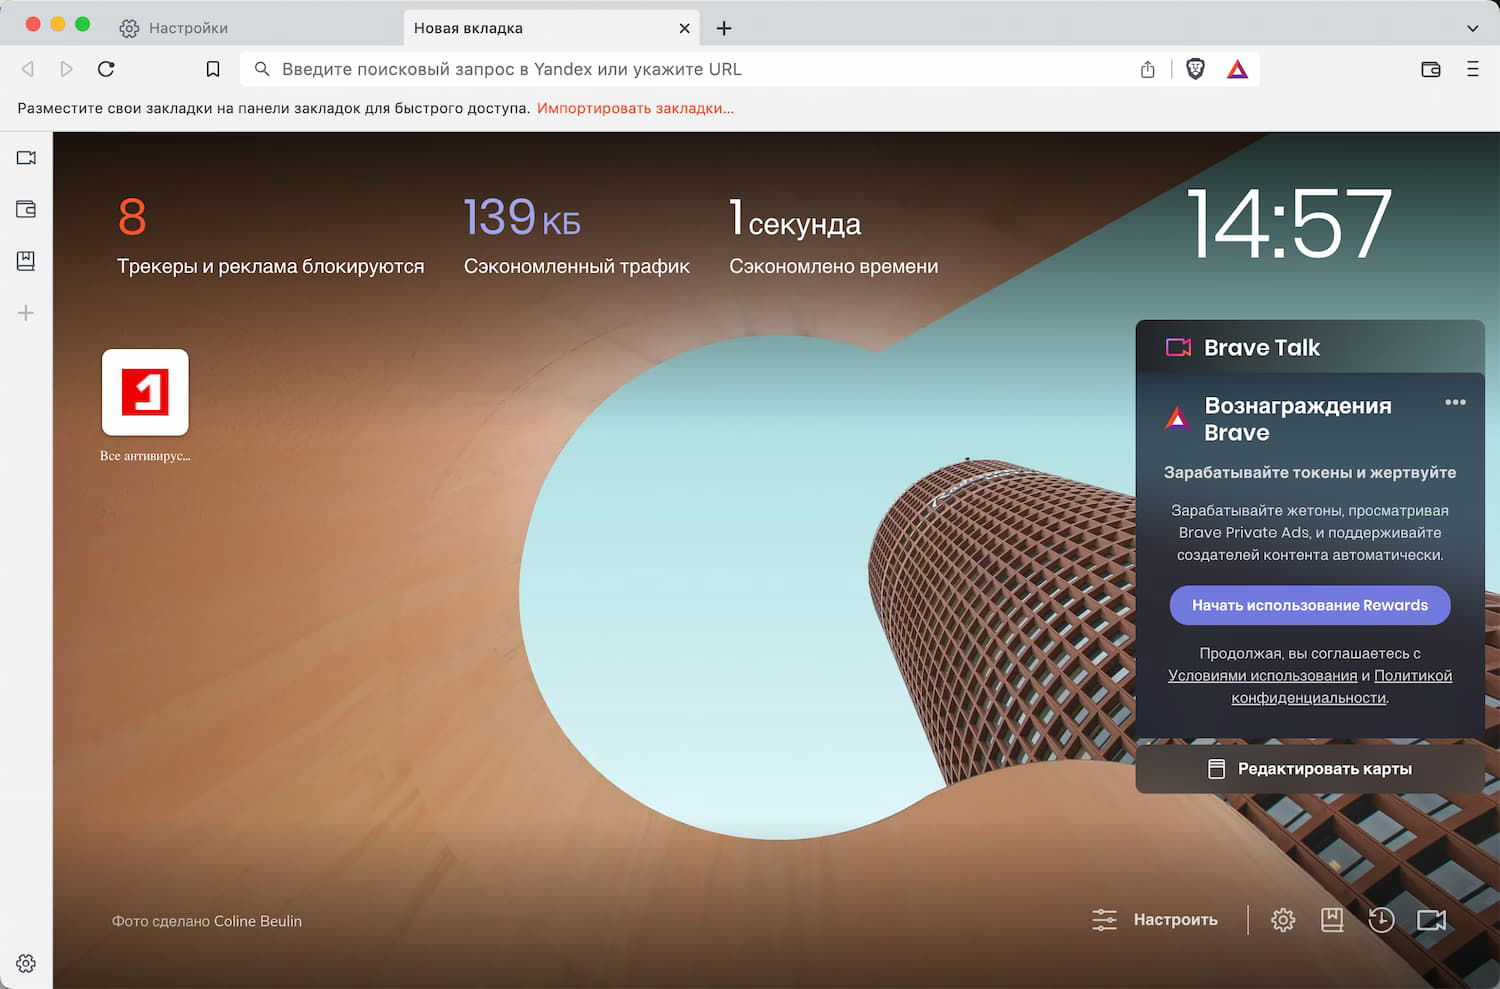Open the Политикой конфиденциальности link
The width and height of the screenshot is (1500, 989).
(x=1340, y=687)
